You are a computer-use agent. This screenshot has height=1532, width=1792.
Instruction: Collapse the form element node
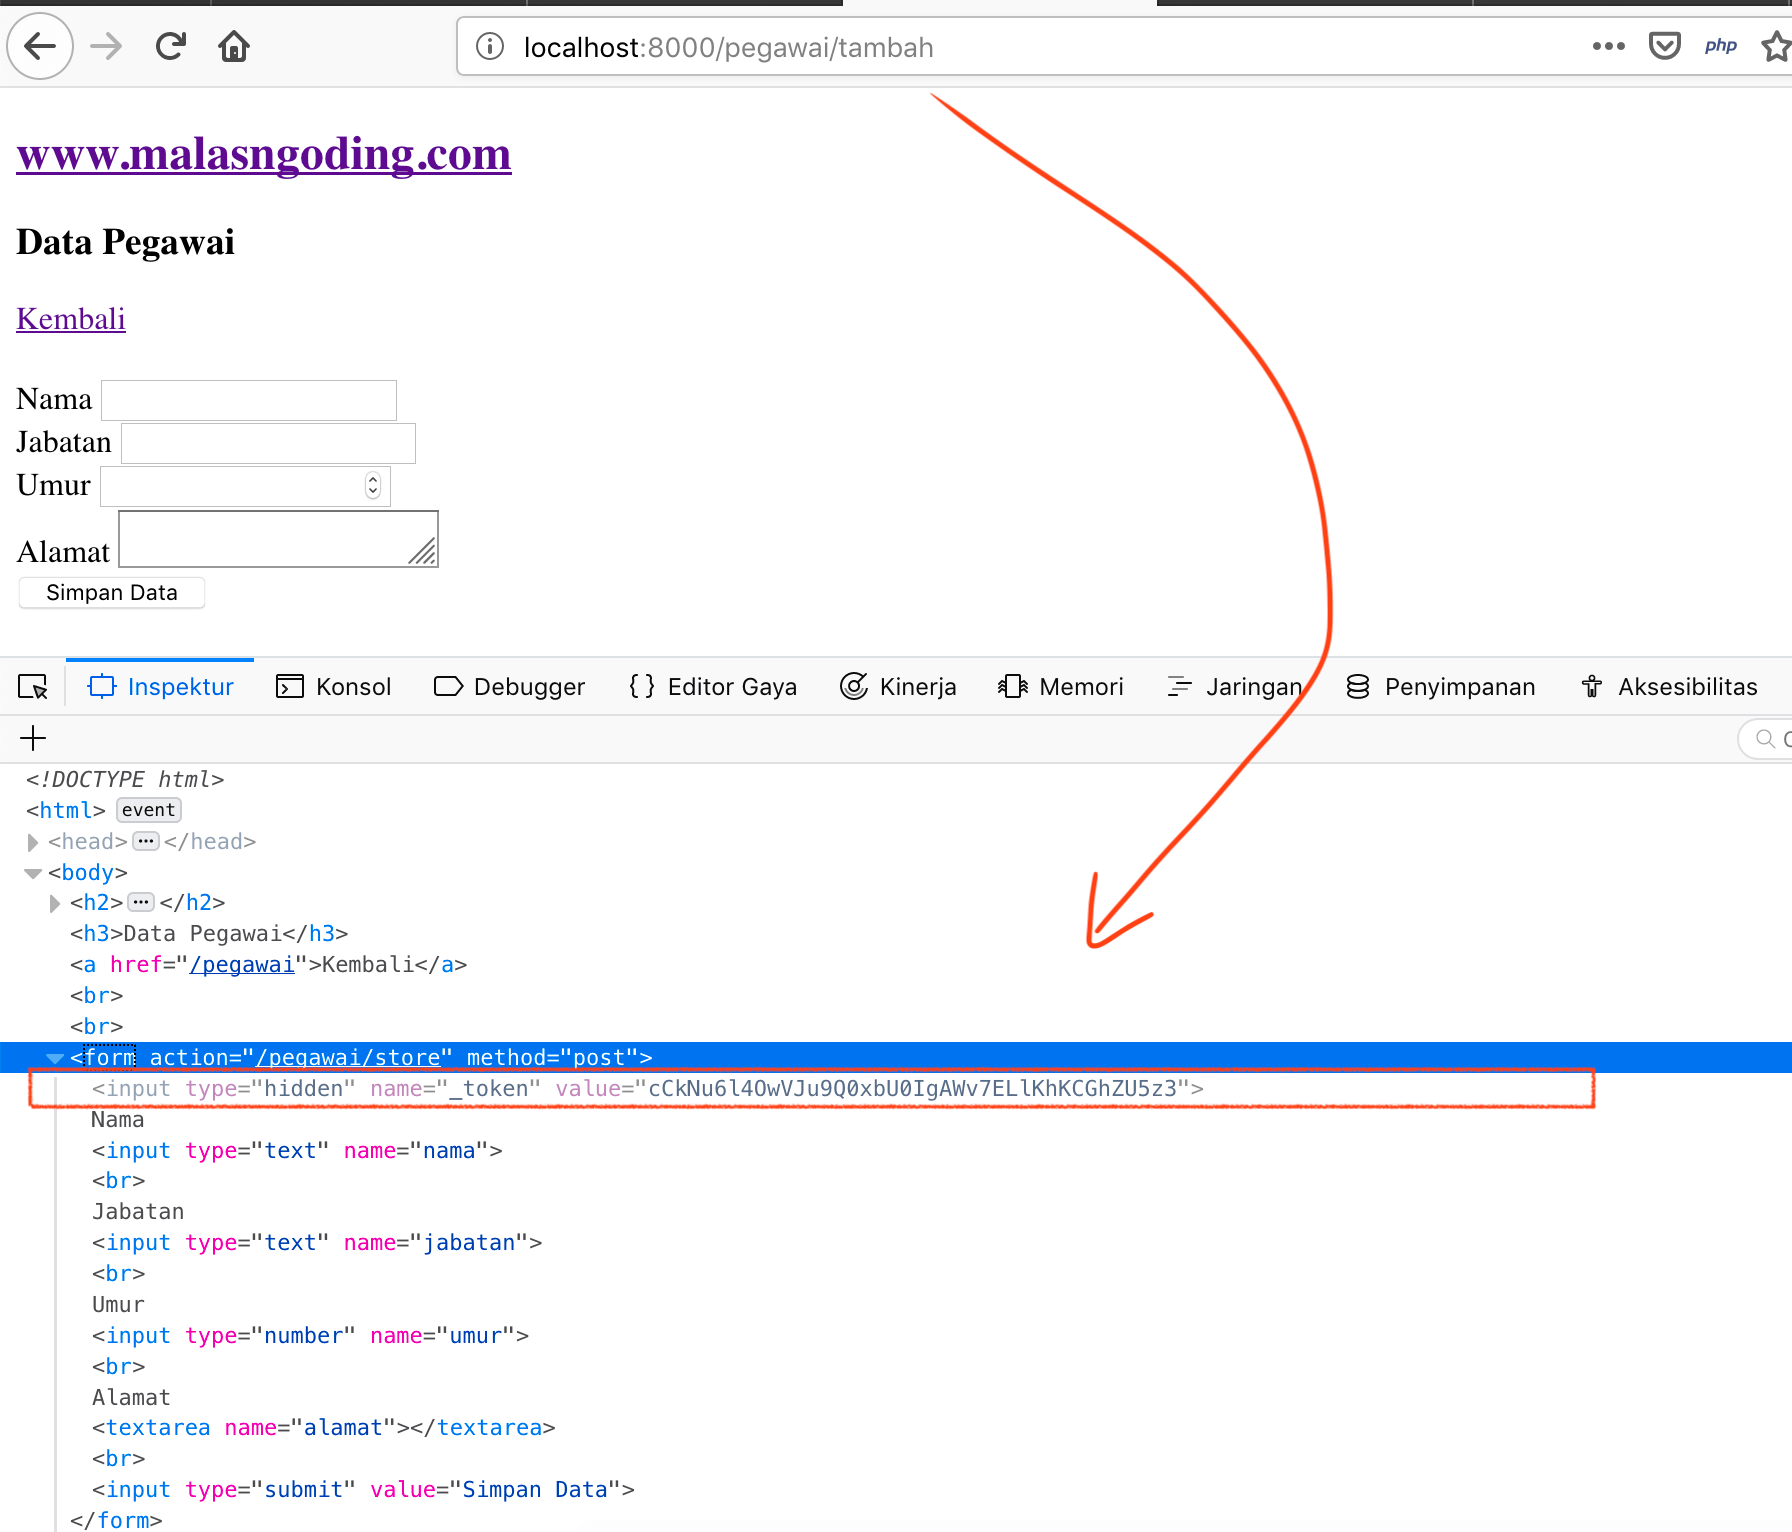click(x=54, y=1057)
